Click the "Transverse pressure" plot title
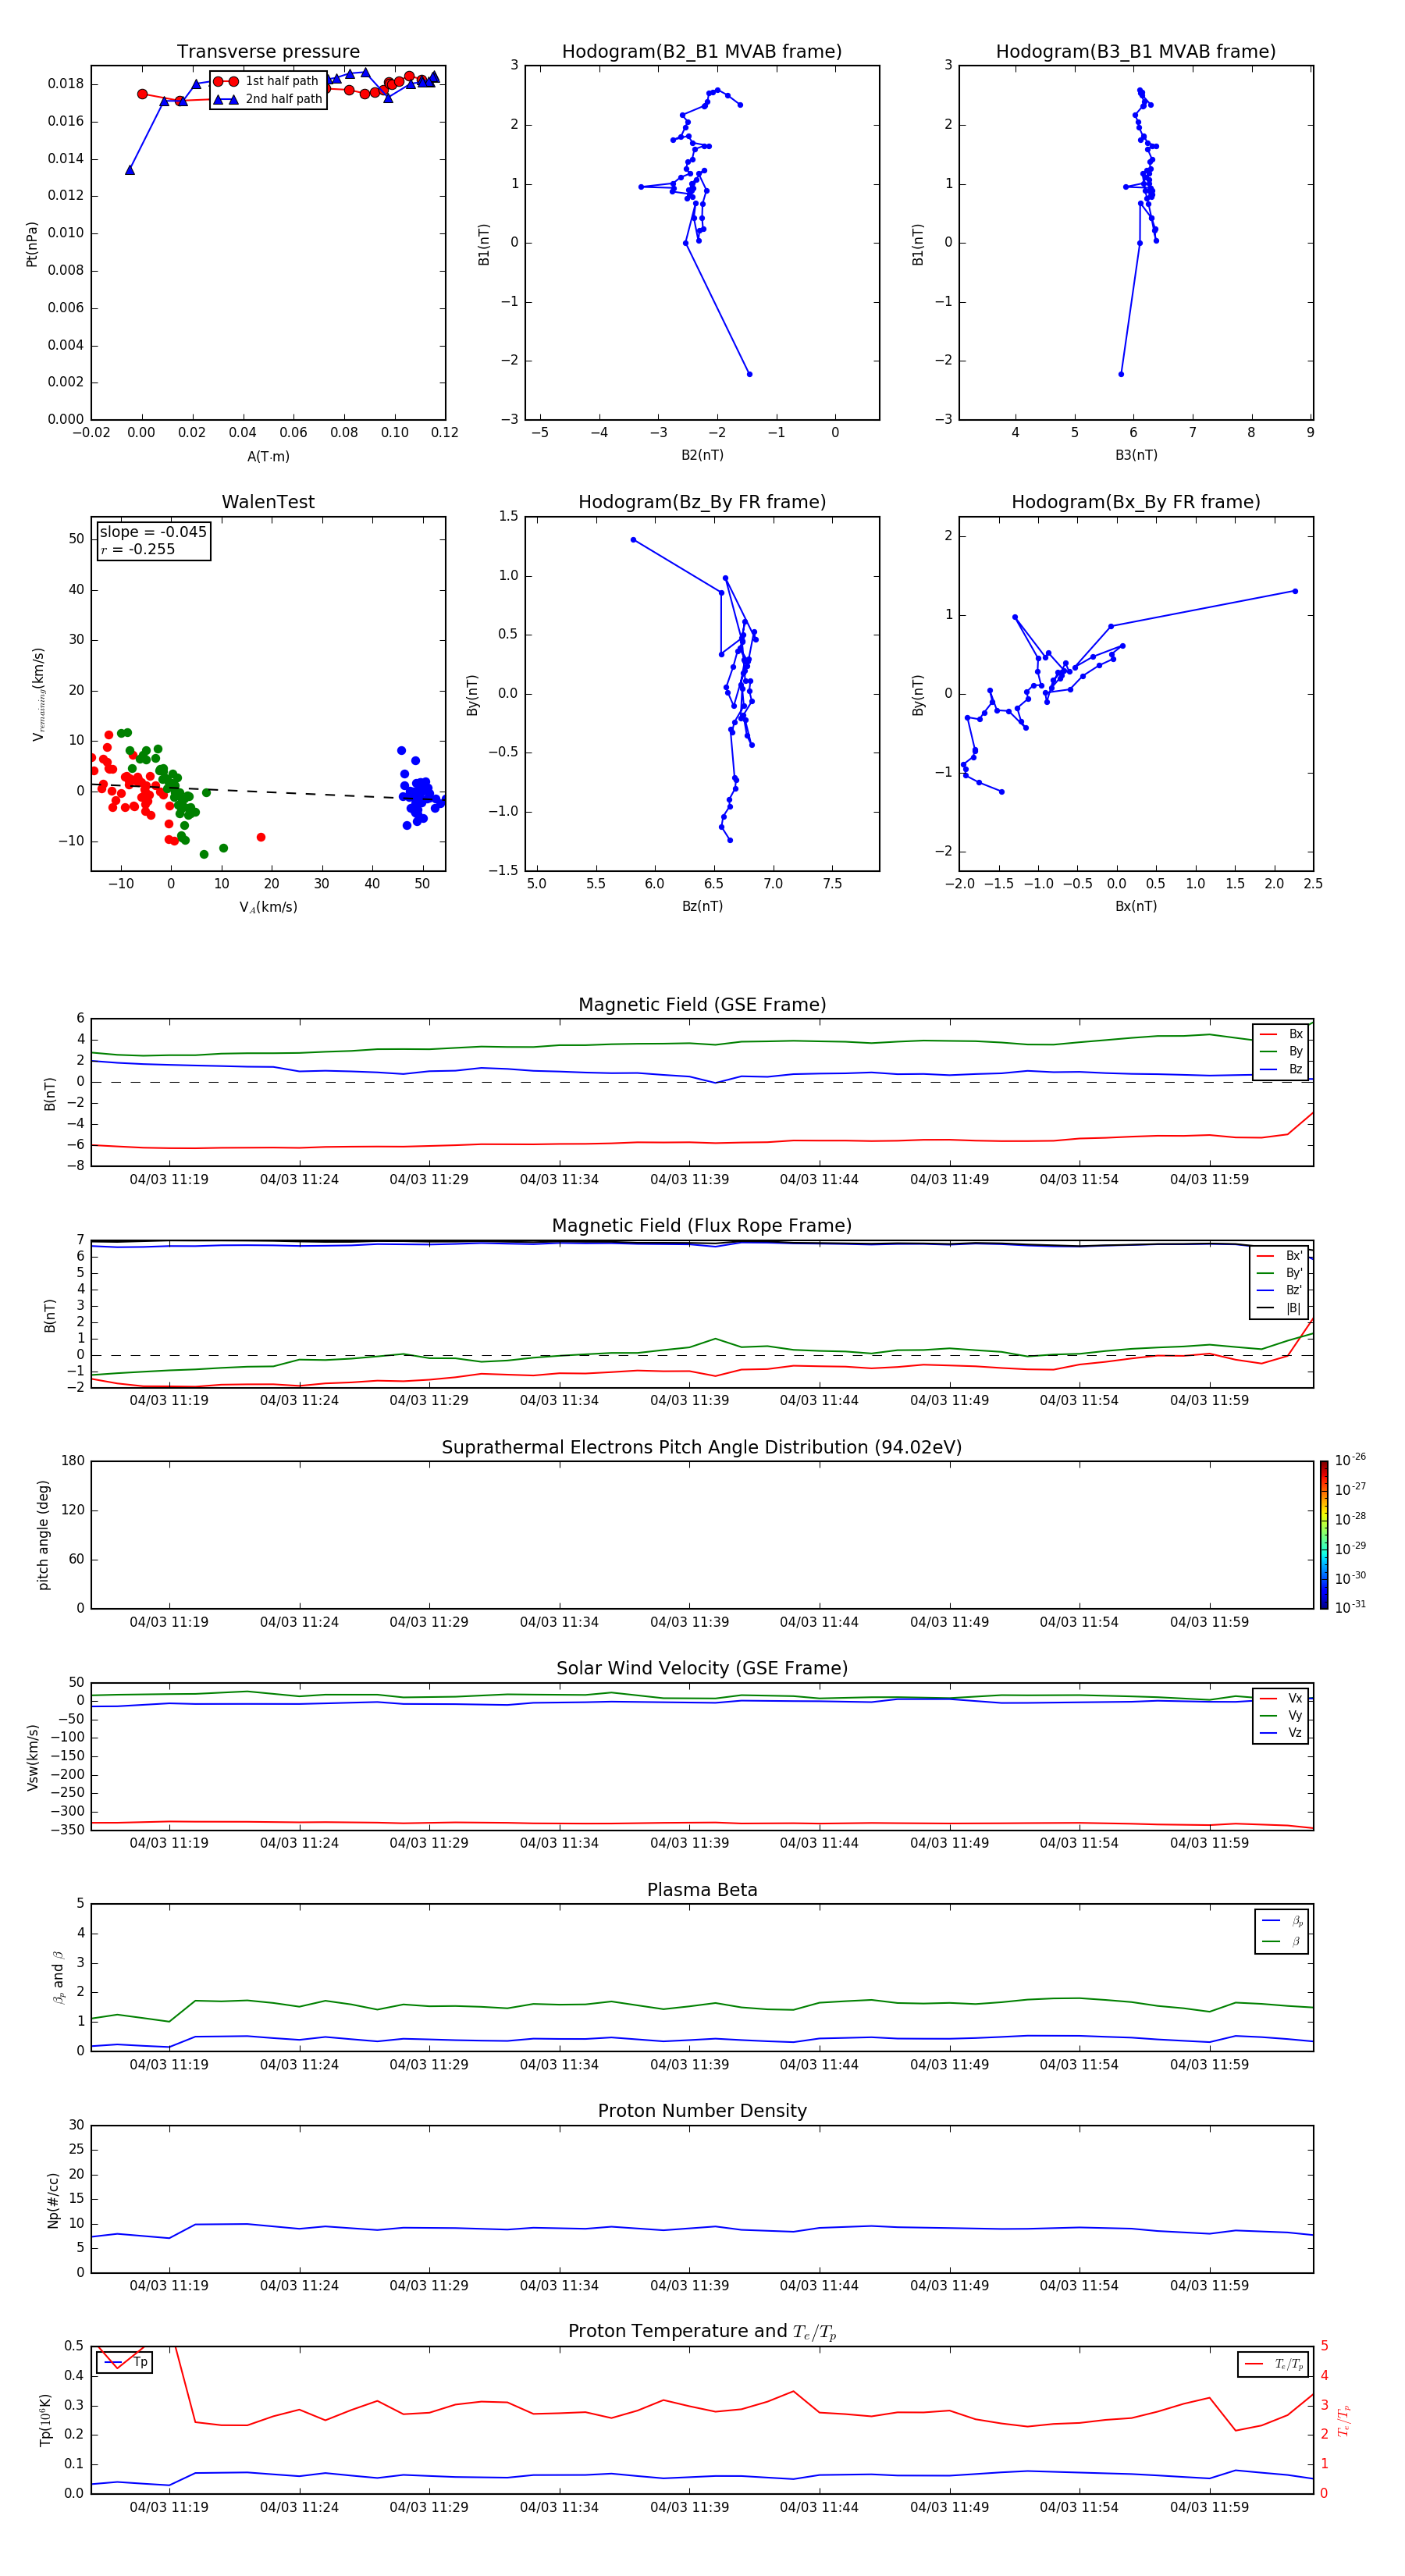This screenshot has width=1405, height=2576. coord(268,52)
